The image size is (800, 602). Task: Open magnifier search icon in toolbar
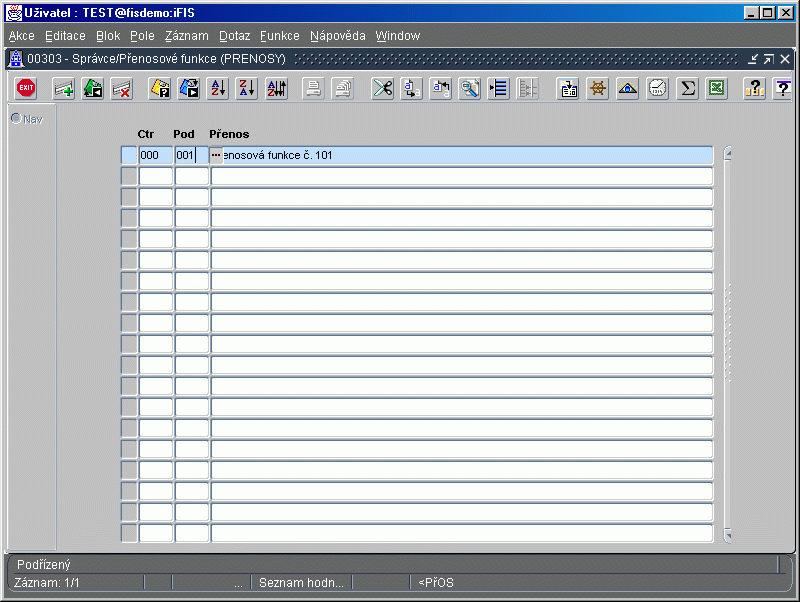469,89
